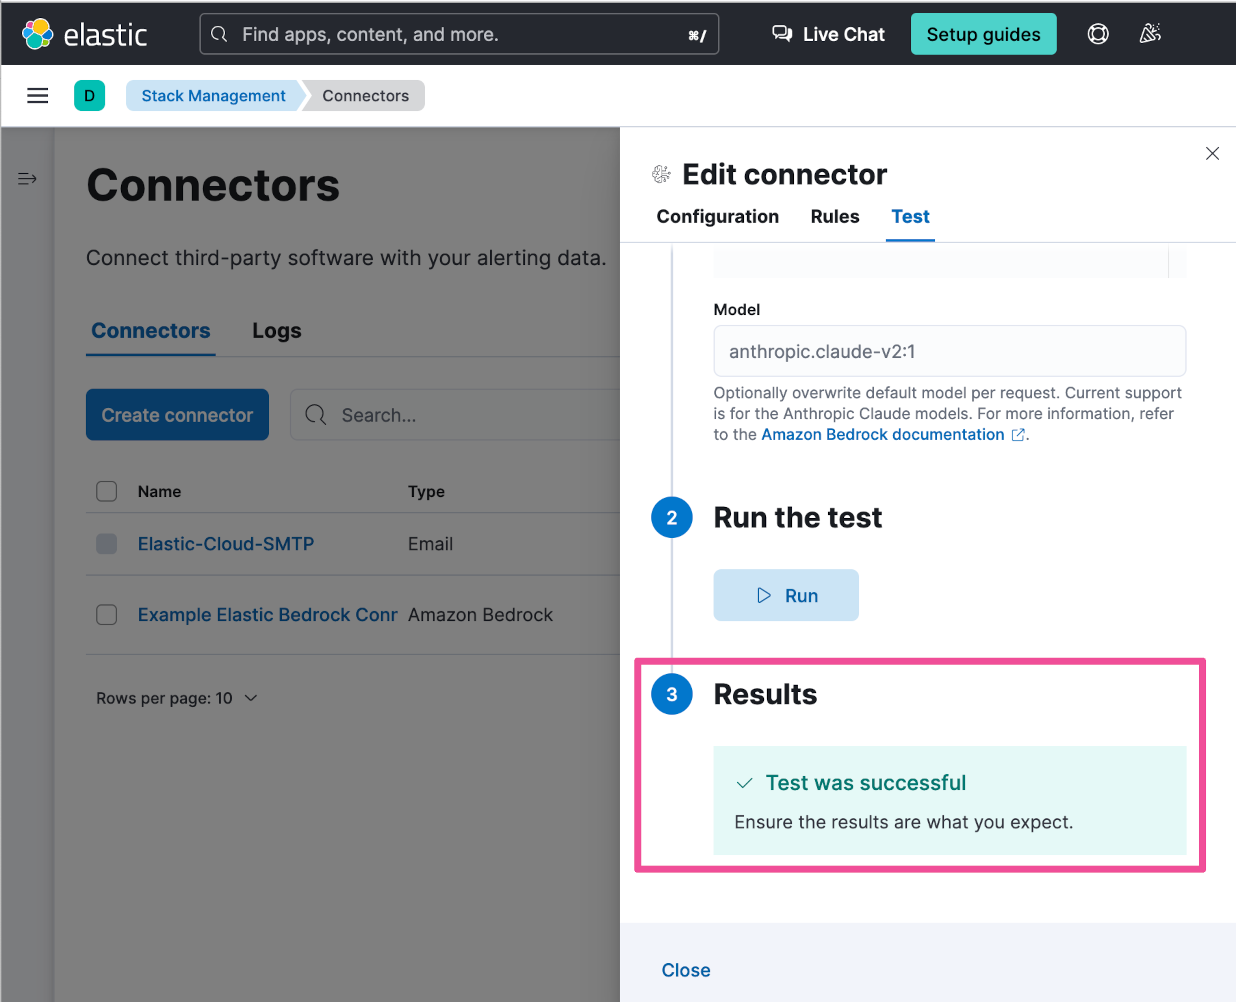Switch to the Configuration tab

(717, 217)
